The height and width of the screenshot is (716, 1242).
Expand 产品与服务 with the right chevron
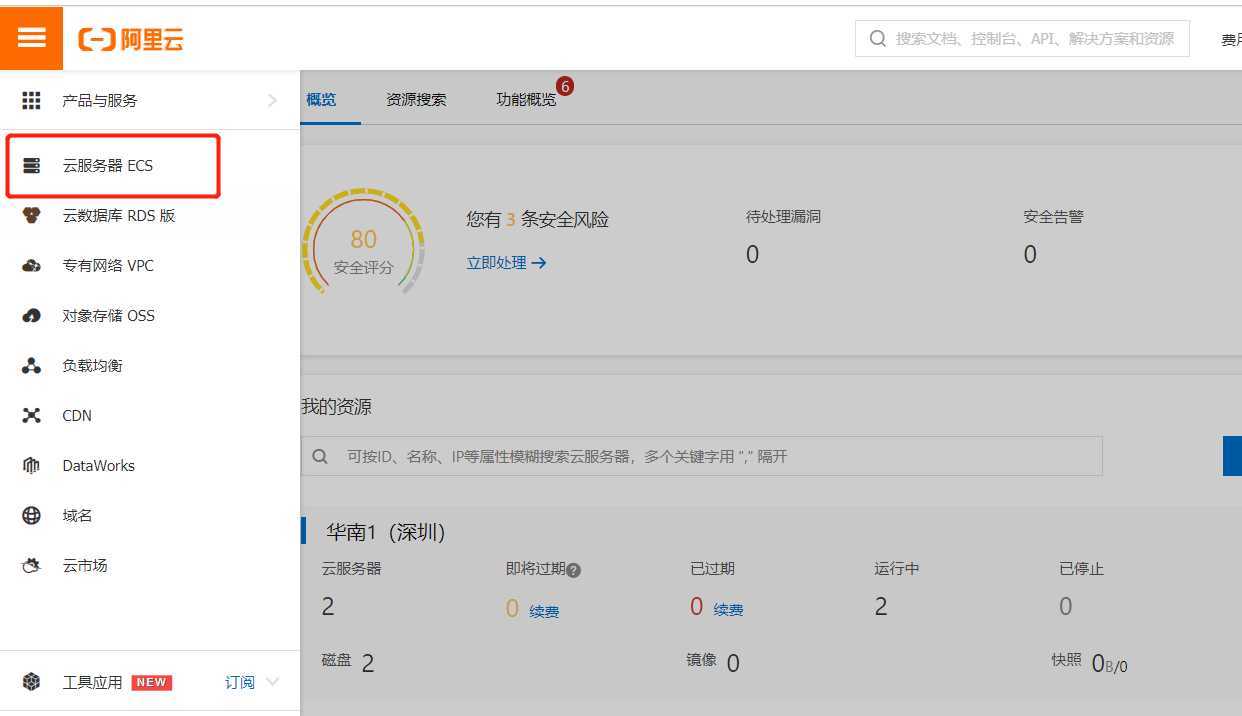(x=272, y=100)
